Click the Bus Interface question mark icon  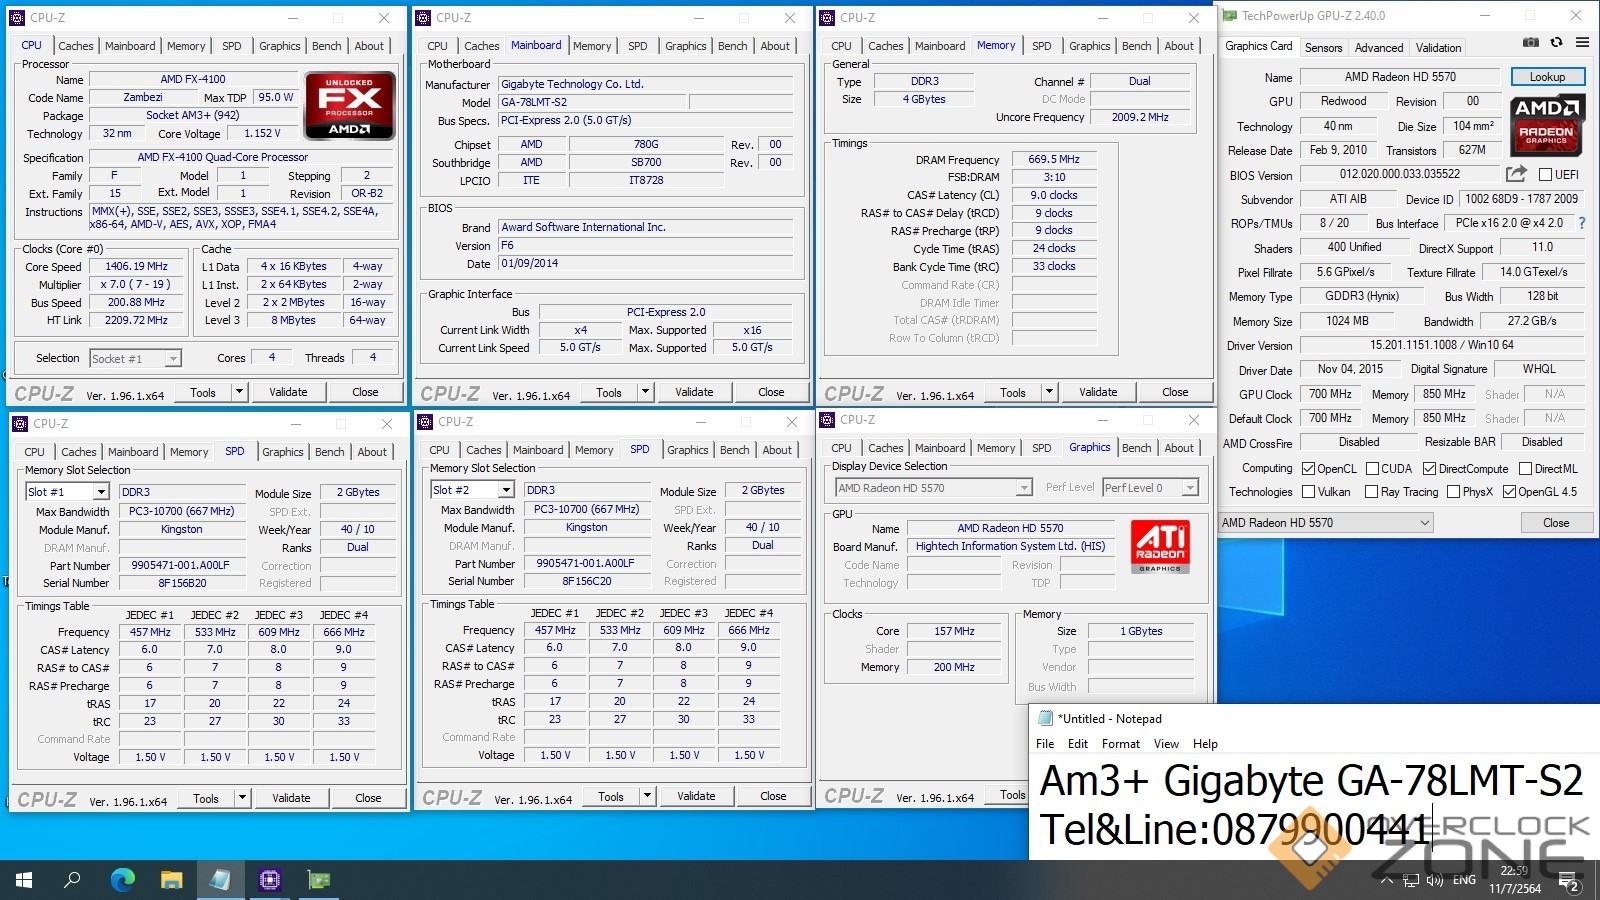pos(1581,223)
